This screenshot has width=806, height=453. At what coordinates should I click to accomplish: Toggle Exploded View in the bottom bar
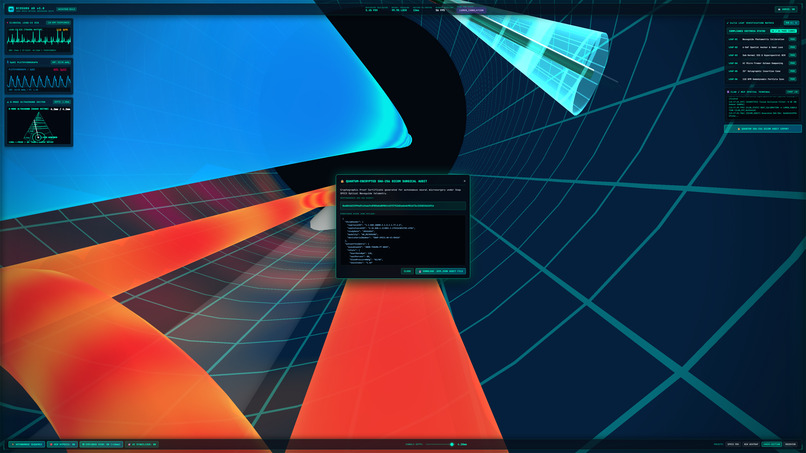101,444
